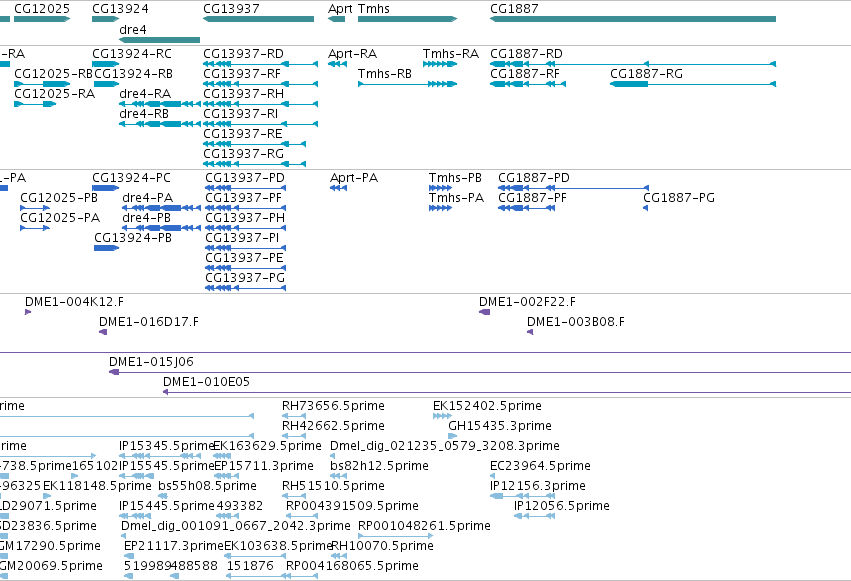Select protein CG1887-PD

(x=573, y=188)
